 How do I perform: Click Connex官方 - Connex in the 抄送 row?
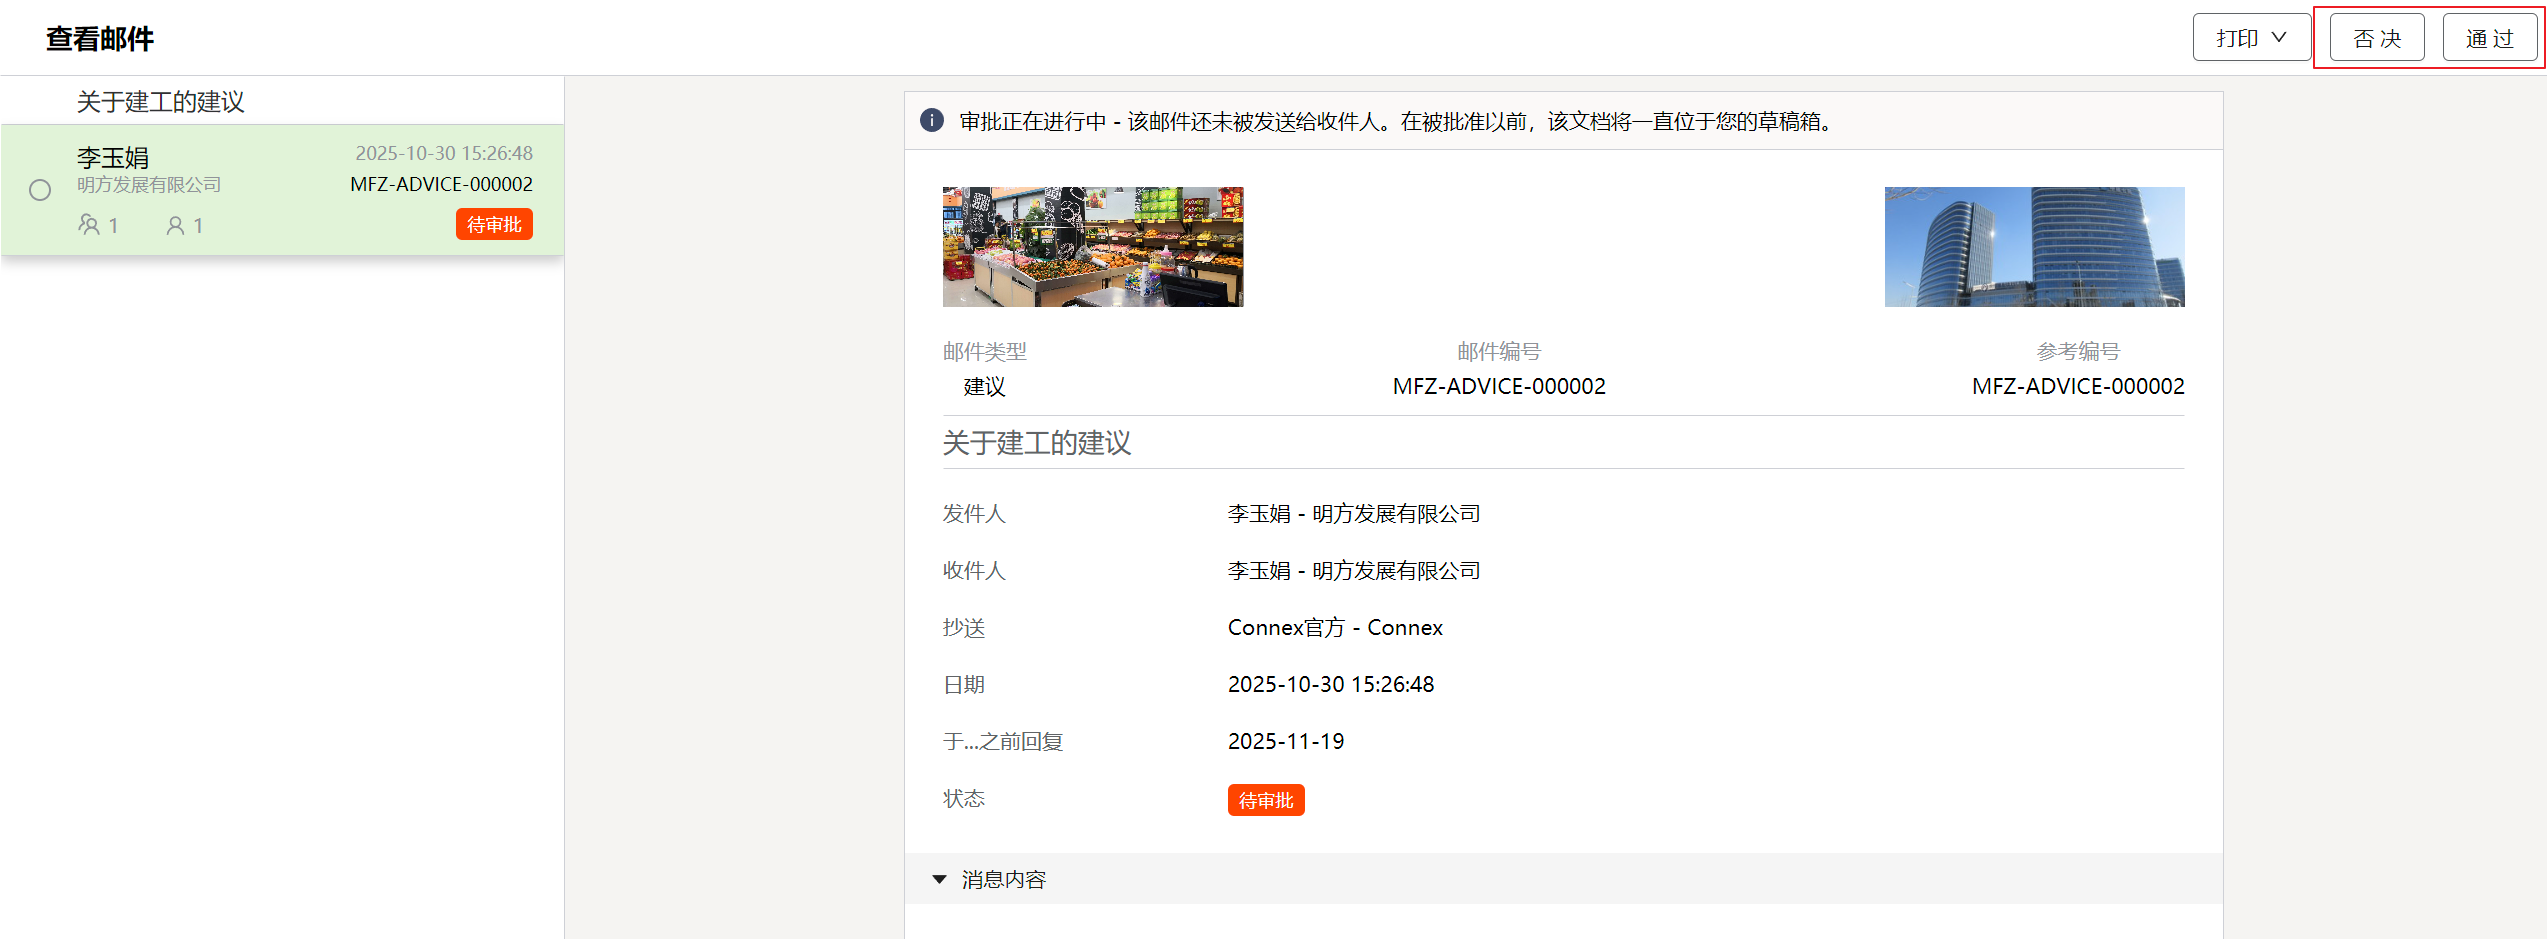pyautogui.click(x=1334, y=627)
